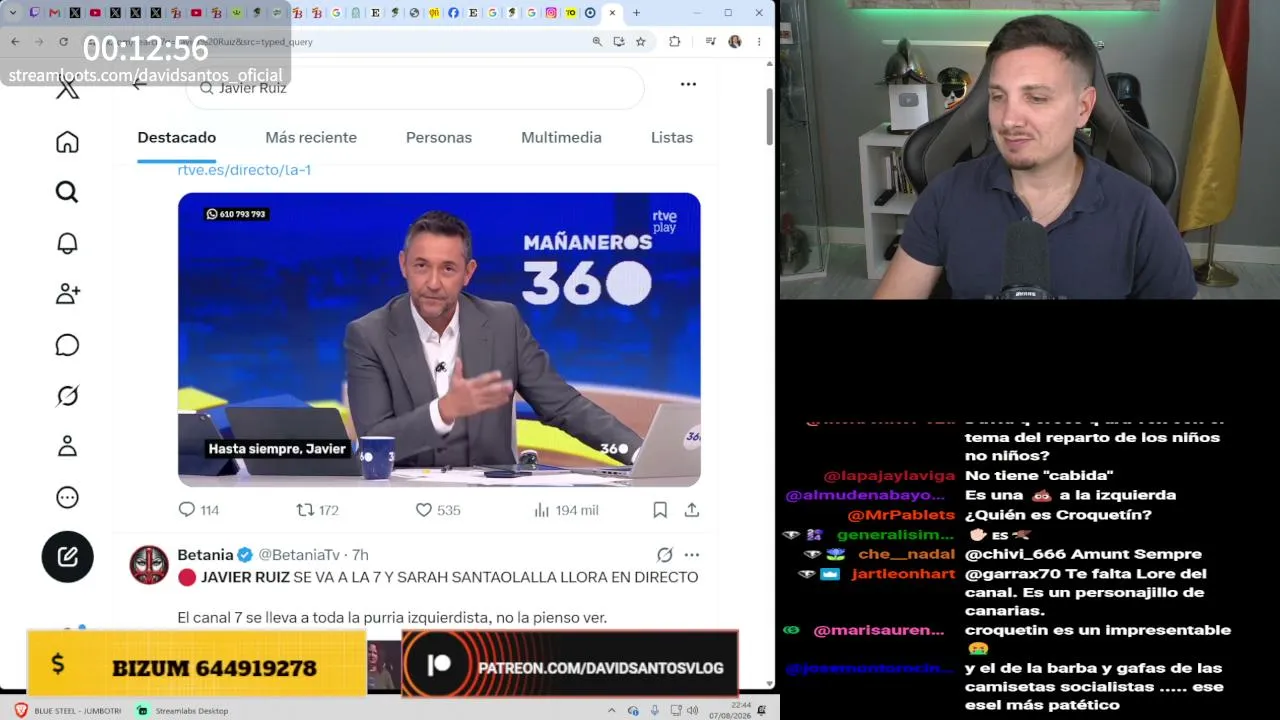Screen dimensions: 1280x720
Task: Bookmark this page with the star icon
Action: 641,42
